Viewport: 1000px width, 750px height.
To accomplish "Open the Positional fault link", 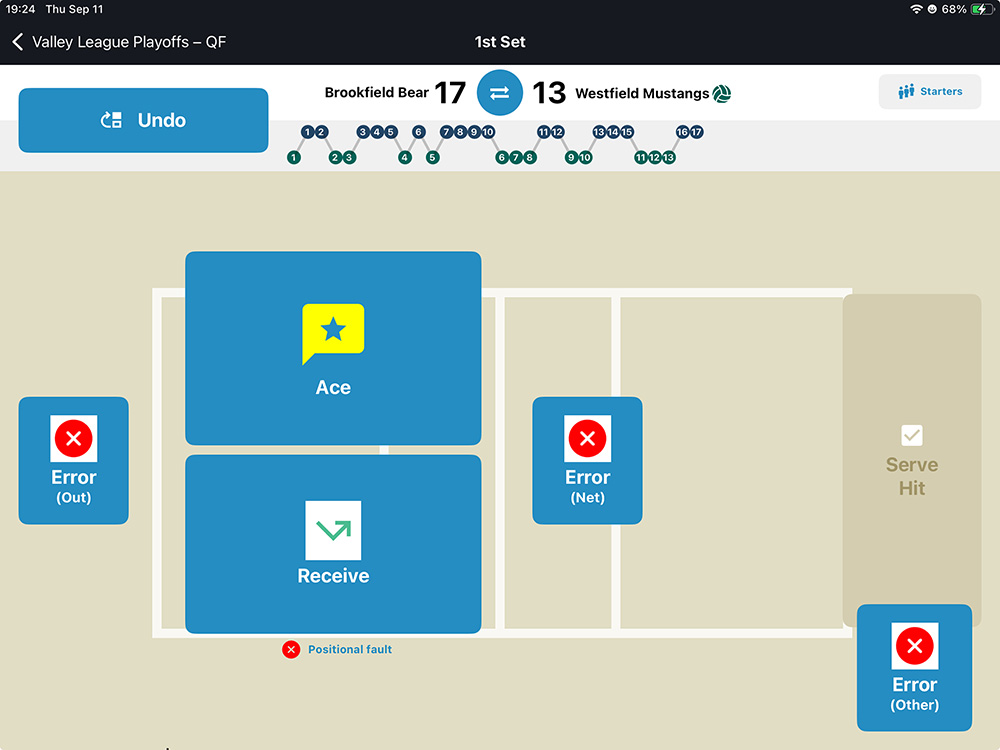I will click(350, 650).
